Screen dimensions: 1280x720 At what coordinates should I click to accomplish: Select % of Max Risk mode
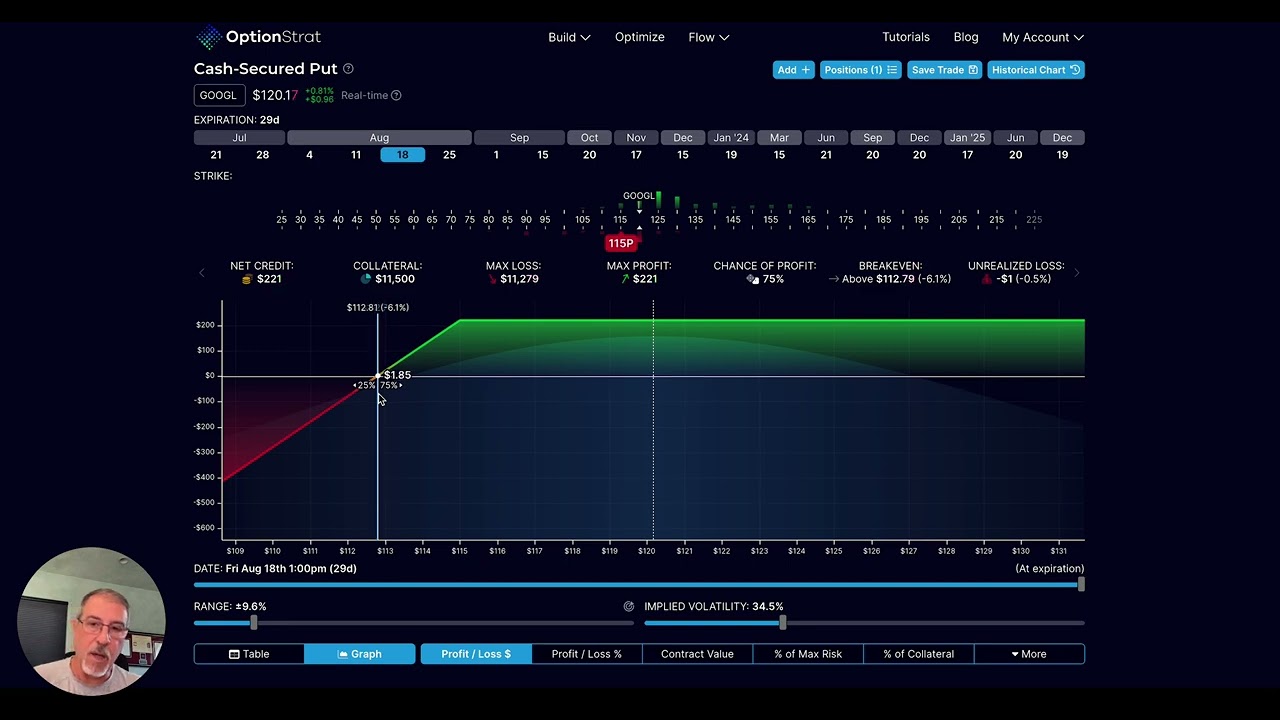808,654
